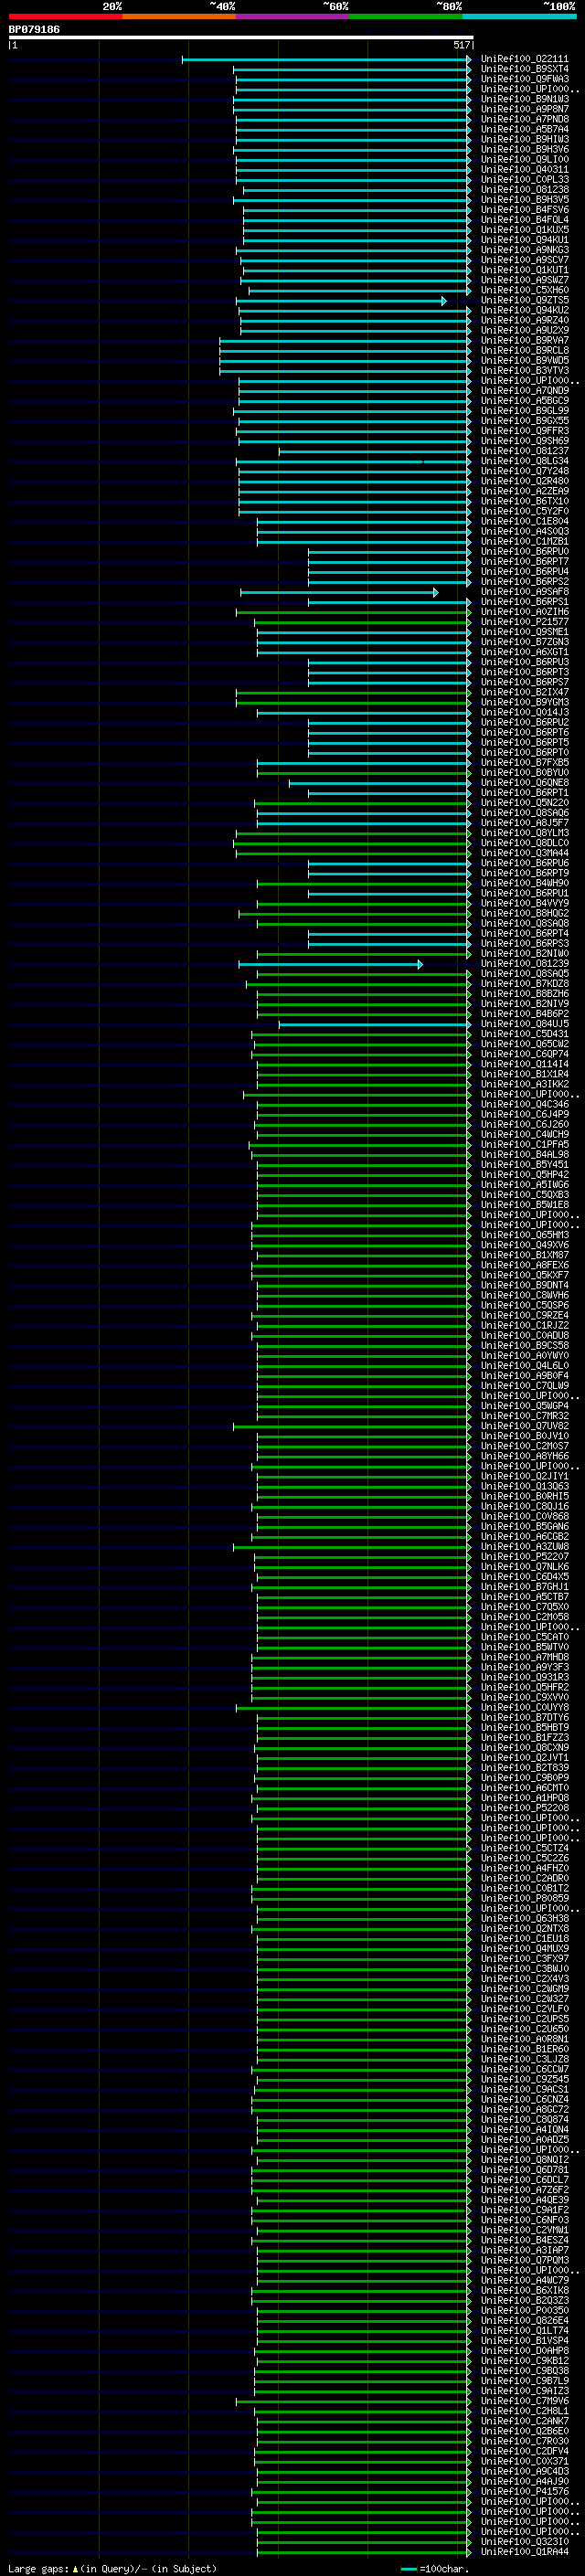The width and height of the screenshot is (585, 2576).
Task: Open hit UniRef100_B9N1W3
Action: [524, 99]
